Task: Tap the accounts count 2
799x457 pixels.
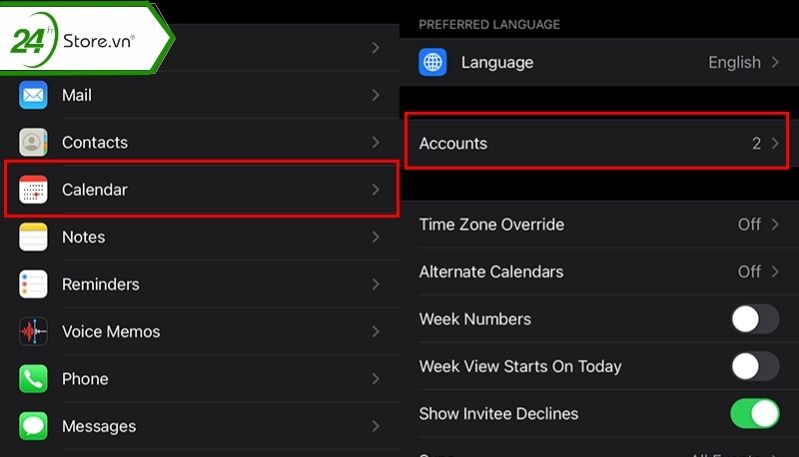Action: pyautogui.click(x=756, y=144)
